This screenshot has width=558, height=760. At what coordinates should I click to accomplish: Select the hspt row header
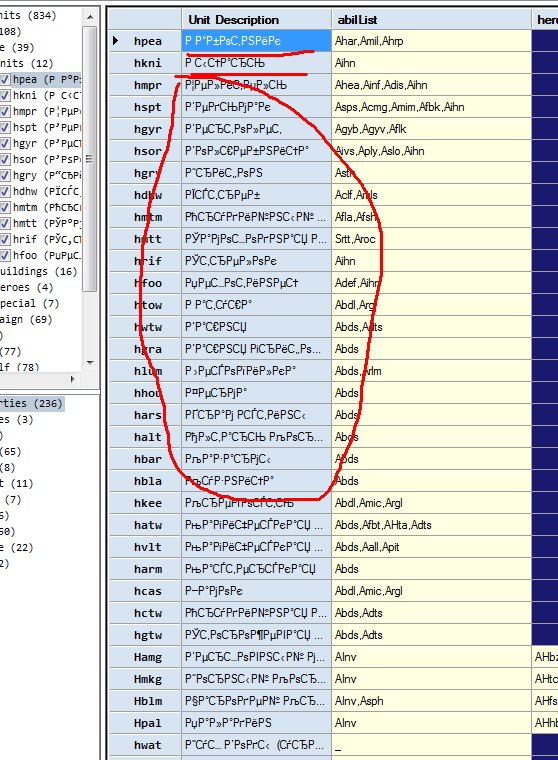145,107
